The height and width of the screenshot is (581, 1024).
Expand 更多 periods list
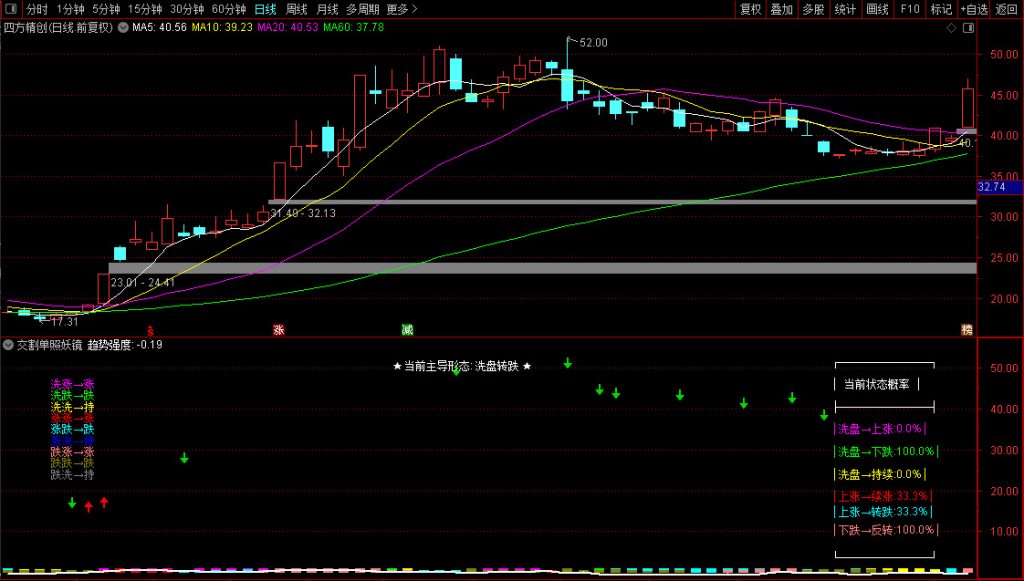tap(401, 9)
